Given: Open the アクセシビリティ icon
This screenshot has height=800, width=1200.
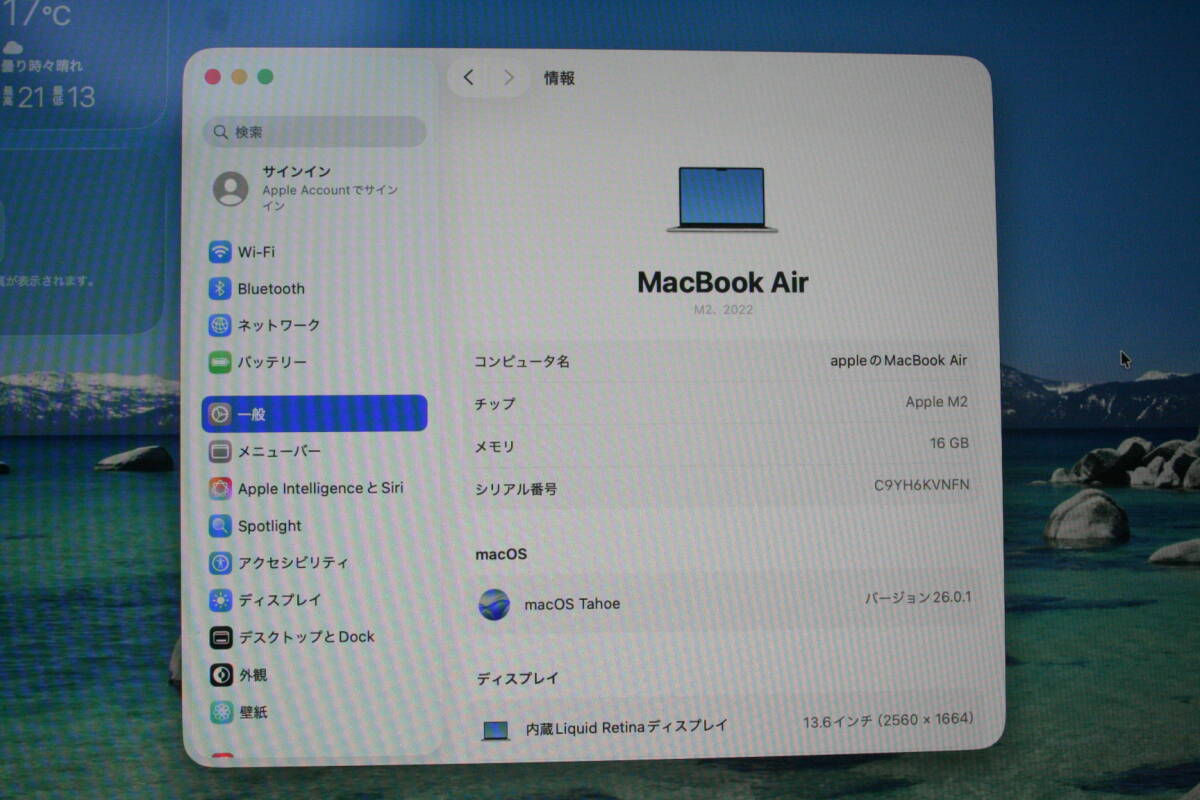Looking at the screenshot, I should click(x=220, y=563).
